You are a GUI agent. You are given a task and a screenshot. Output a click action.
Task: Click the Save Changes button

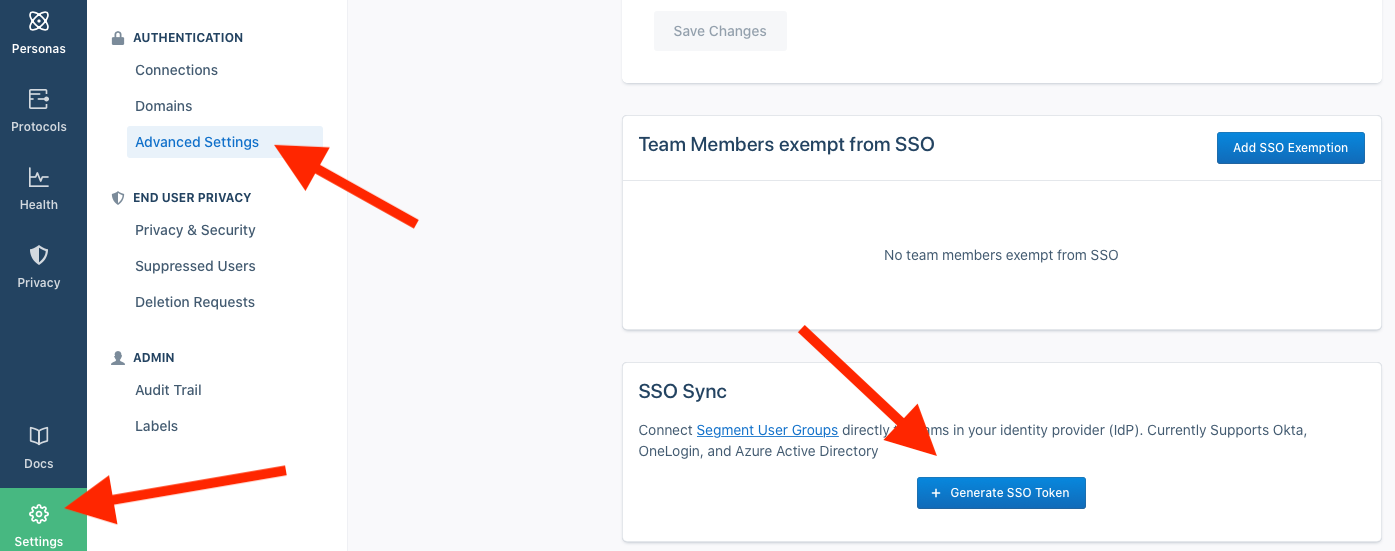tap(720, 31)
